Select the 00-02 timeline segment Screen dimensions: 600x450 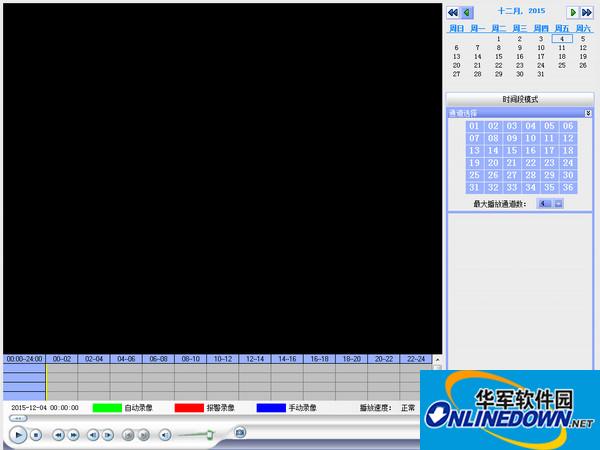62,359
